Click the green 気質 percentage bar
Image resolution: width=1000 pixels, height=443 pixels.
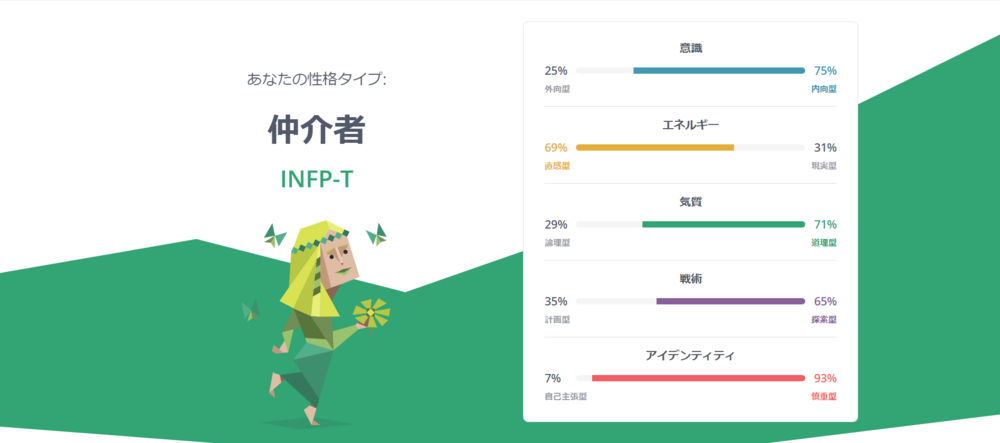pos(723,224)
